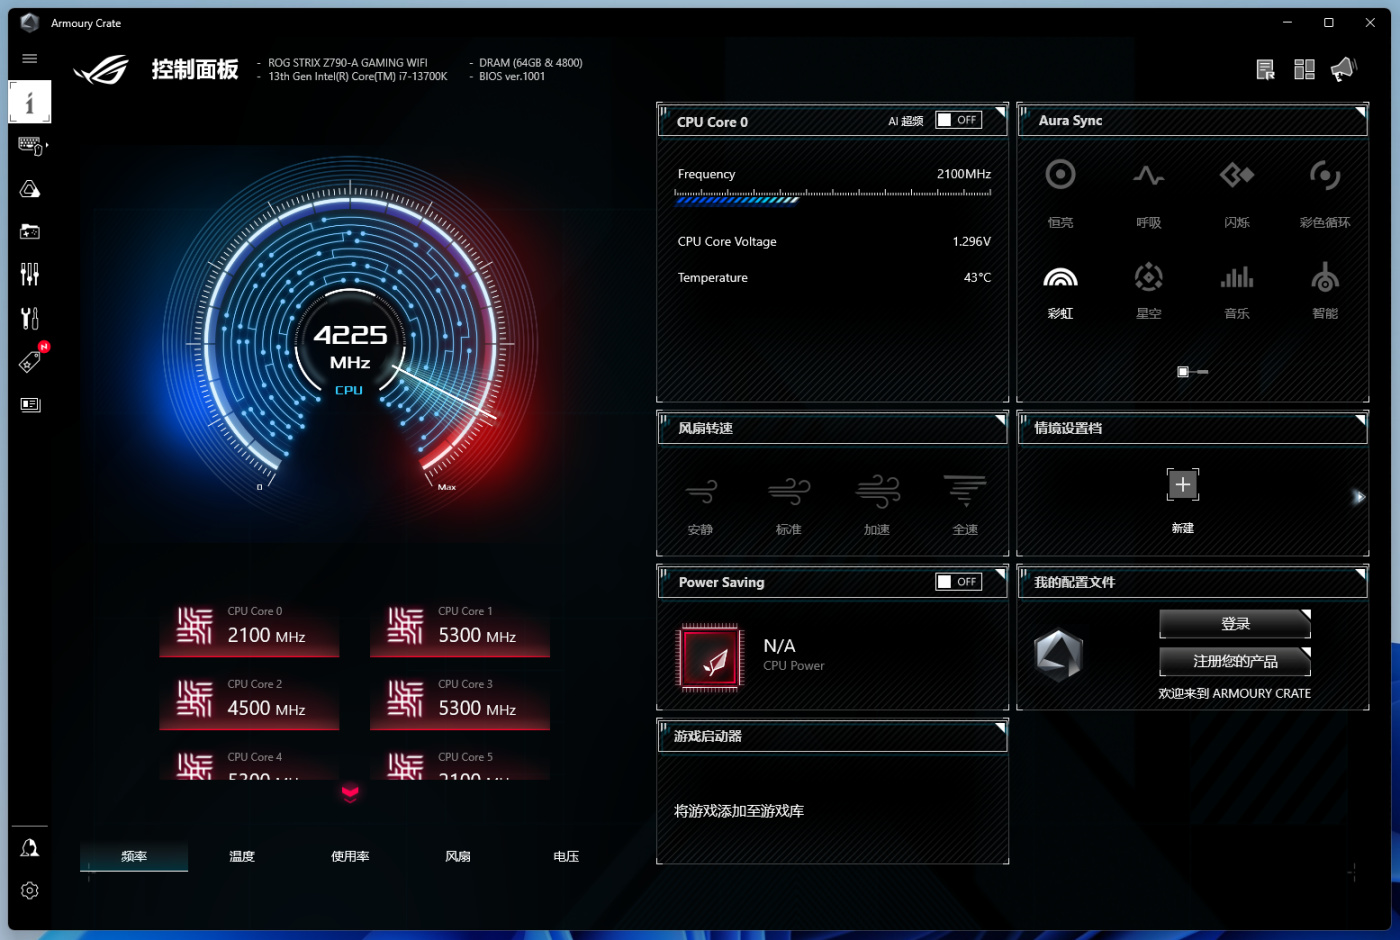Switch to the 风扇 tab

(458, 856)
